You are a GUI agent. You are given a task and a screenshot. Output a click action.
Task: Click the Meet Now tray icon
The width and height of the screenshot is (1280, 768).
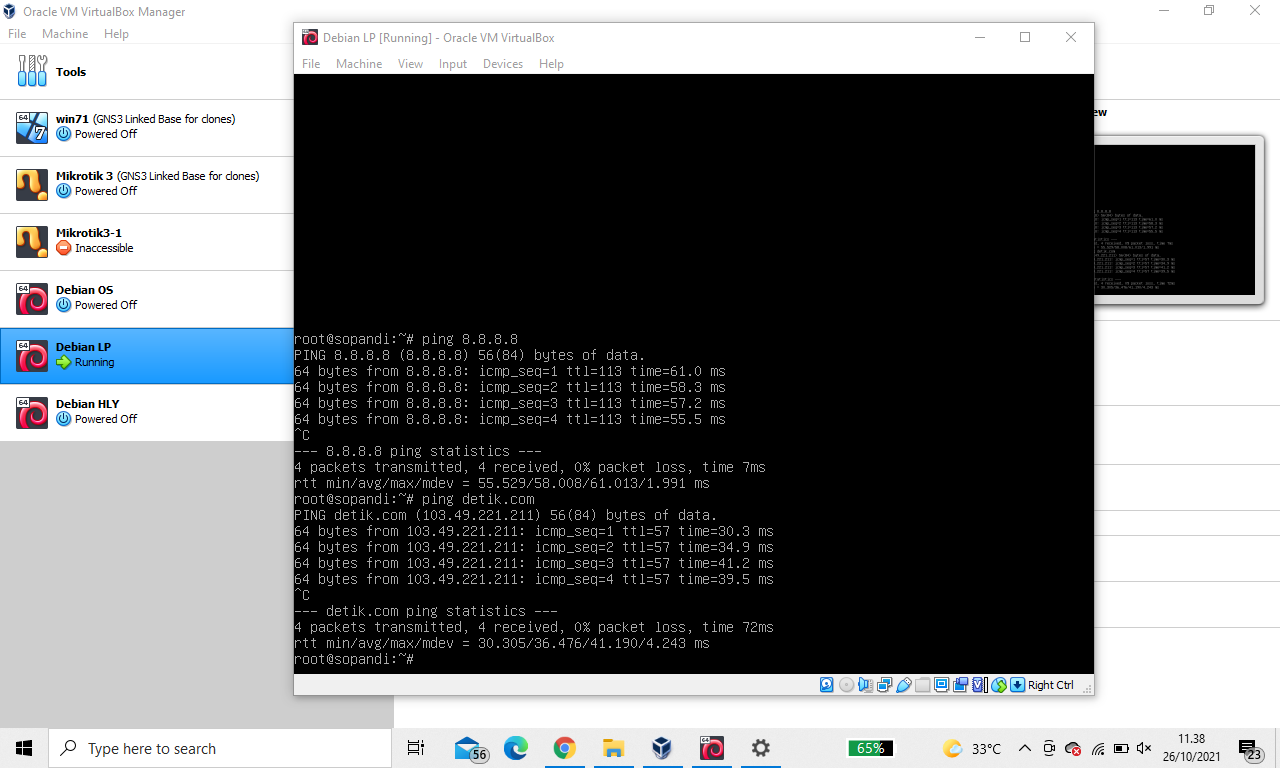coord(1049,748)
